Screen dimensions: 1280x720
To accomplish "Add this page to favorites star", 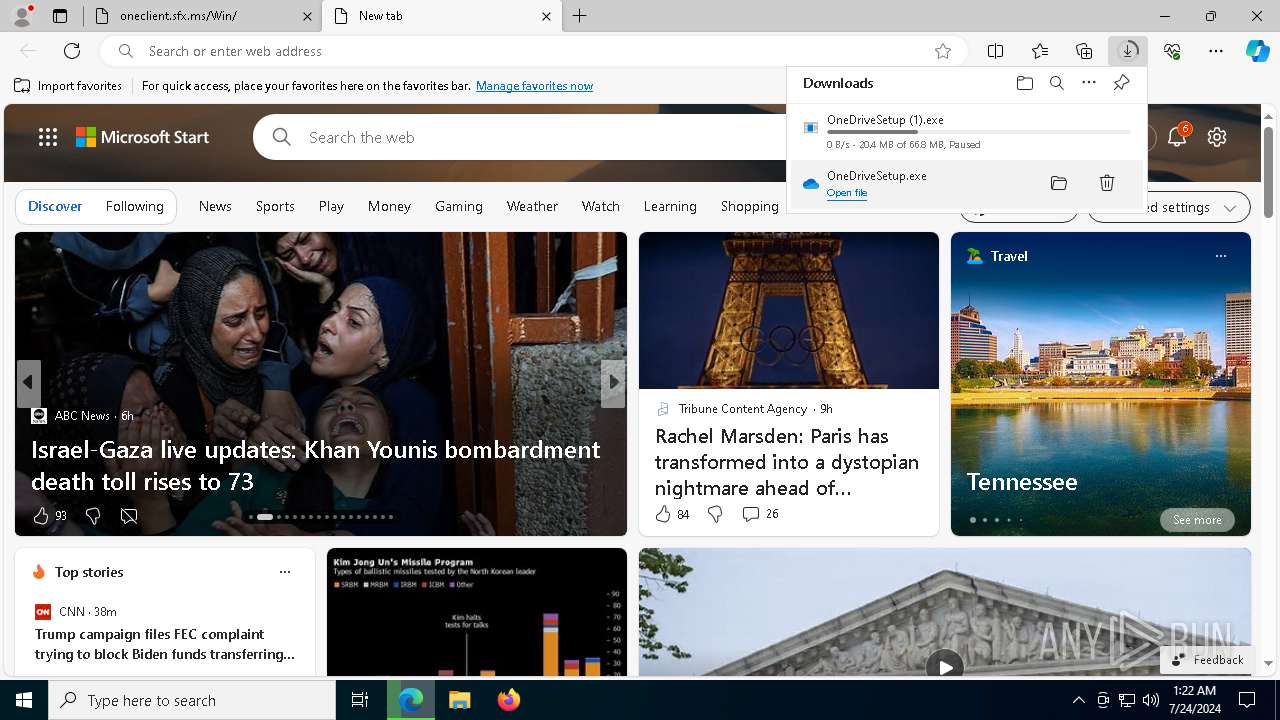I will 943,51.
